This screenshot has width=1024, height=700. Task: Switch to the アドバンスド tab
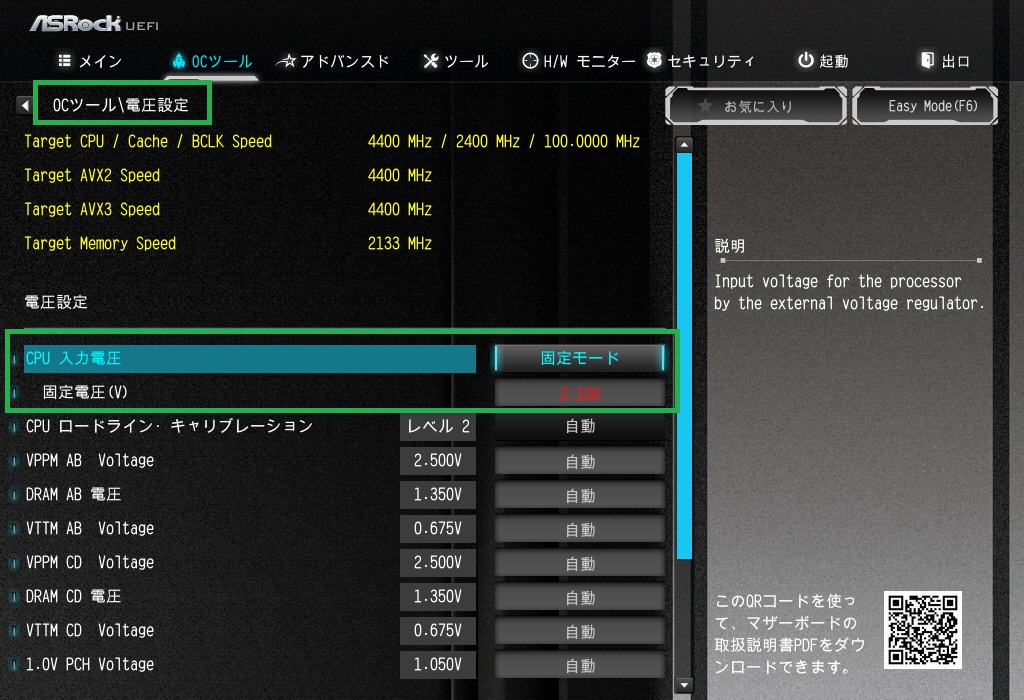(333, 61)
